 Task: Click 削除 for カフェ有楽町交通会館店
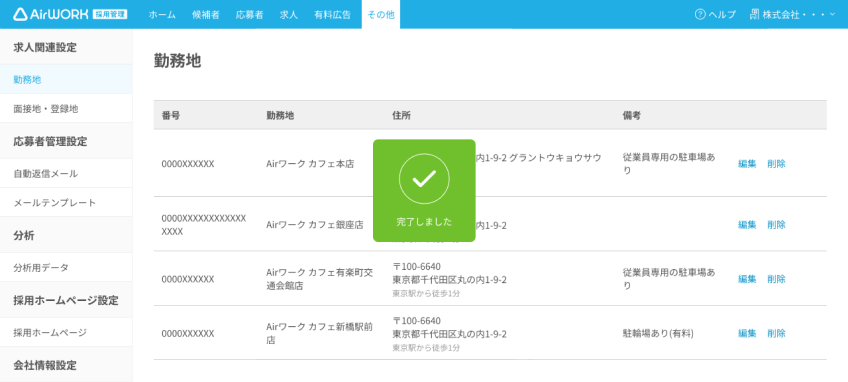click(x=776, y=279)
